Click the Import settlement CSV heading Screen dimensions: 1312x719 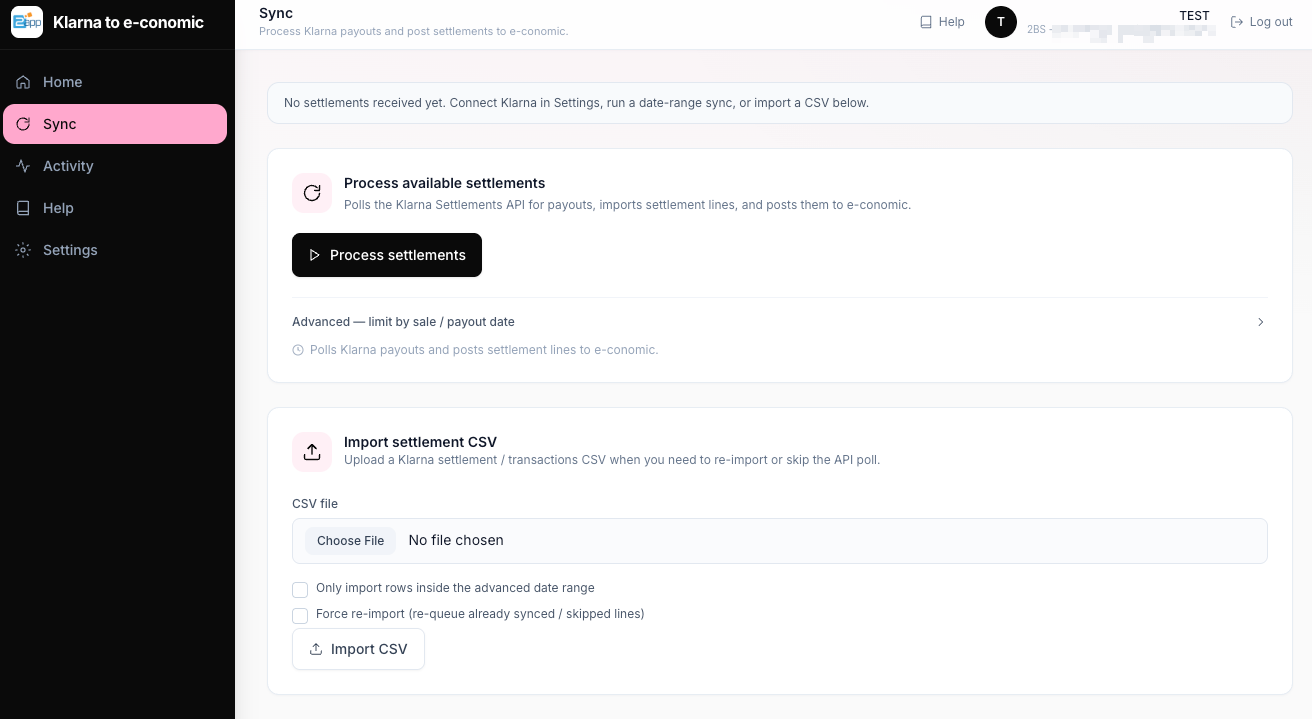420,442
